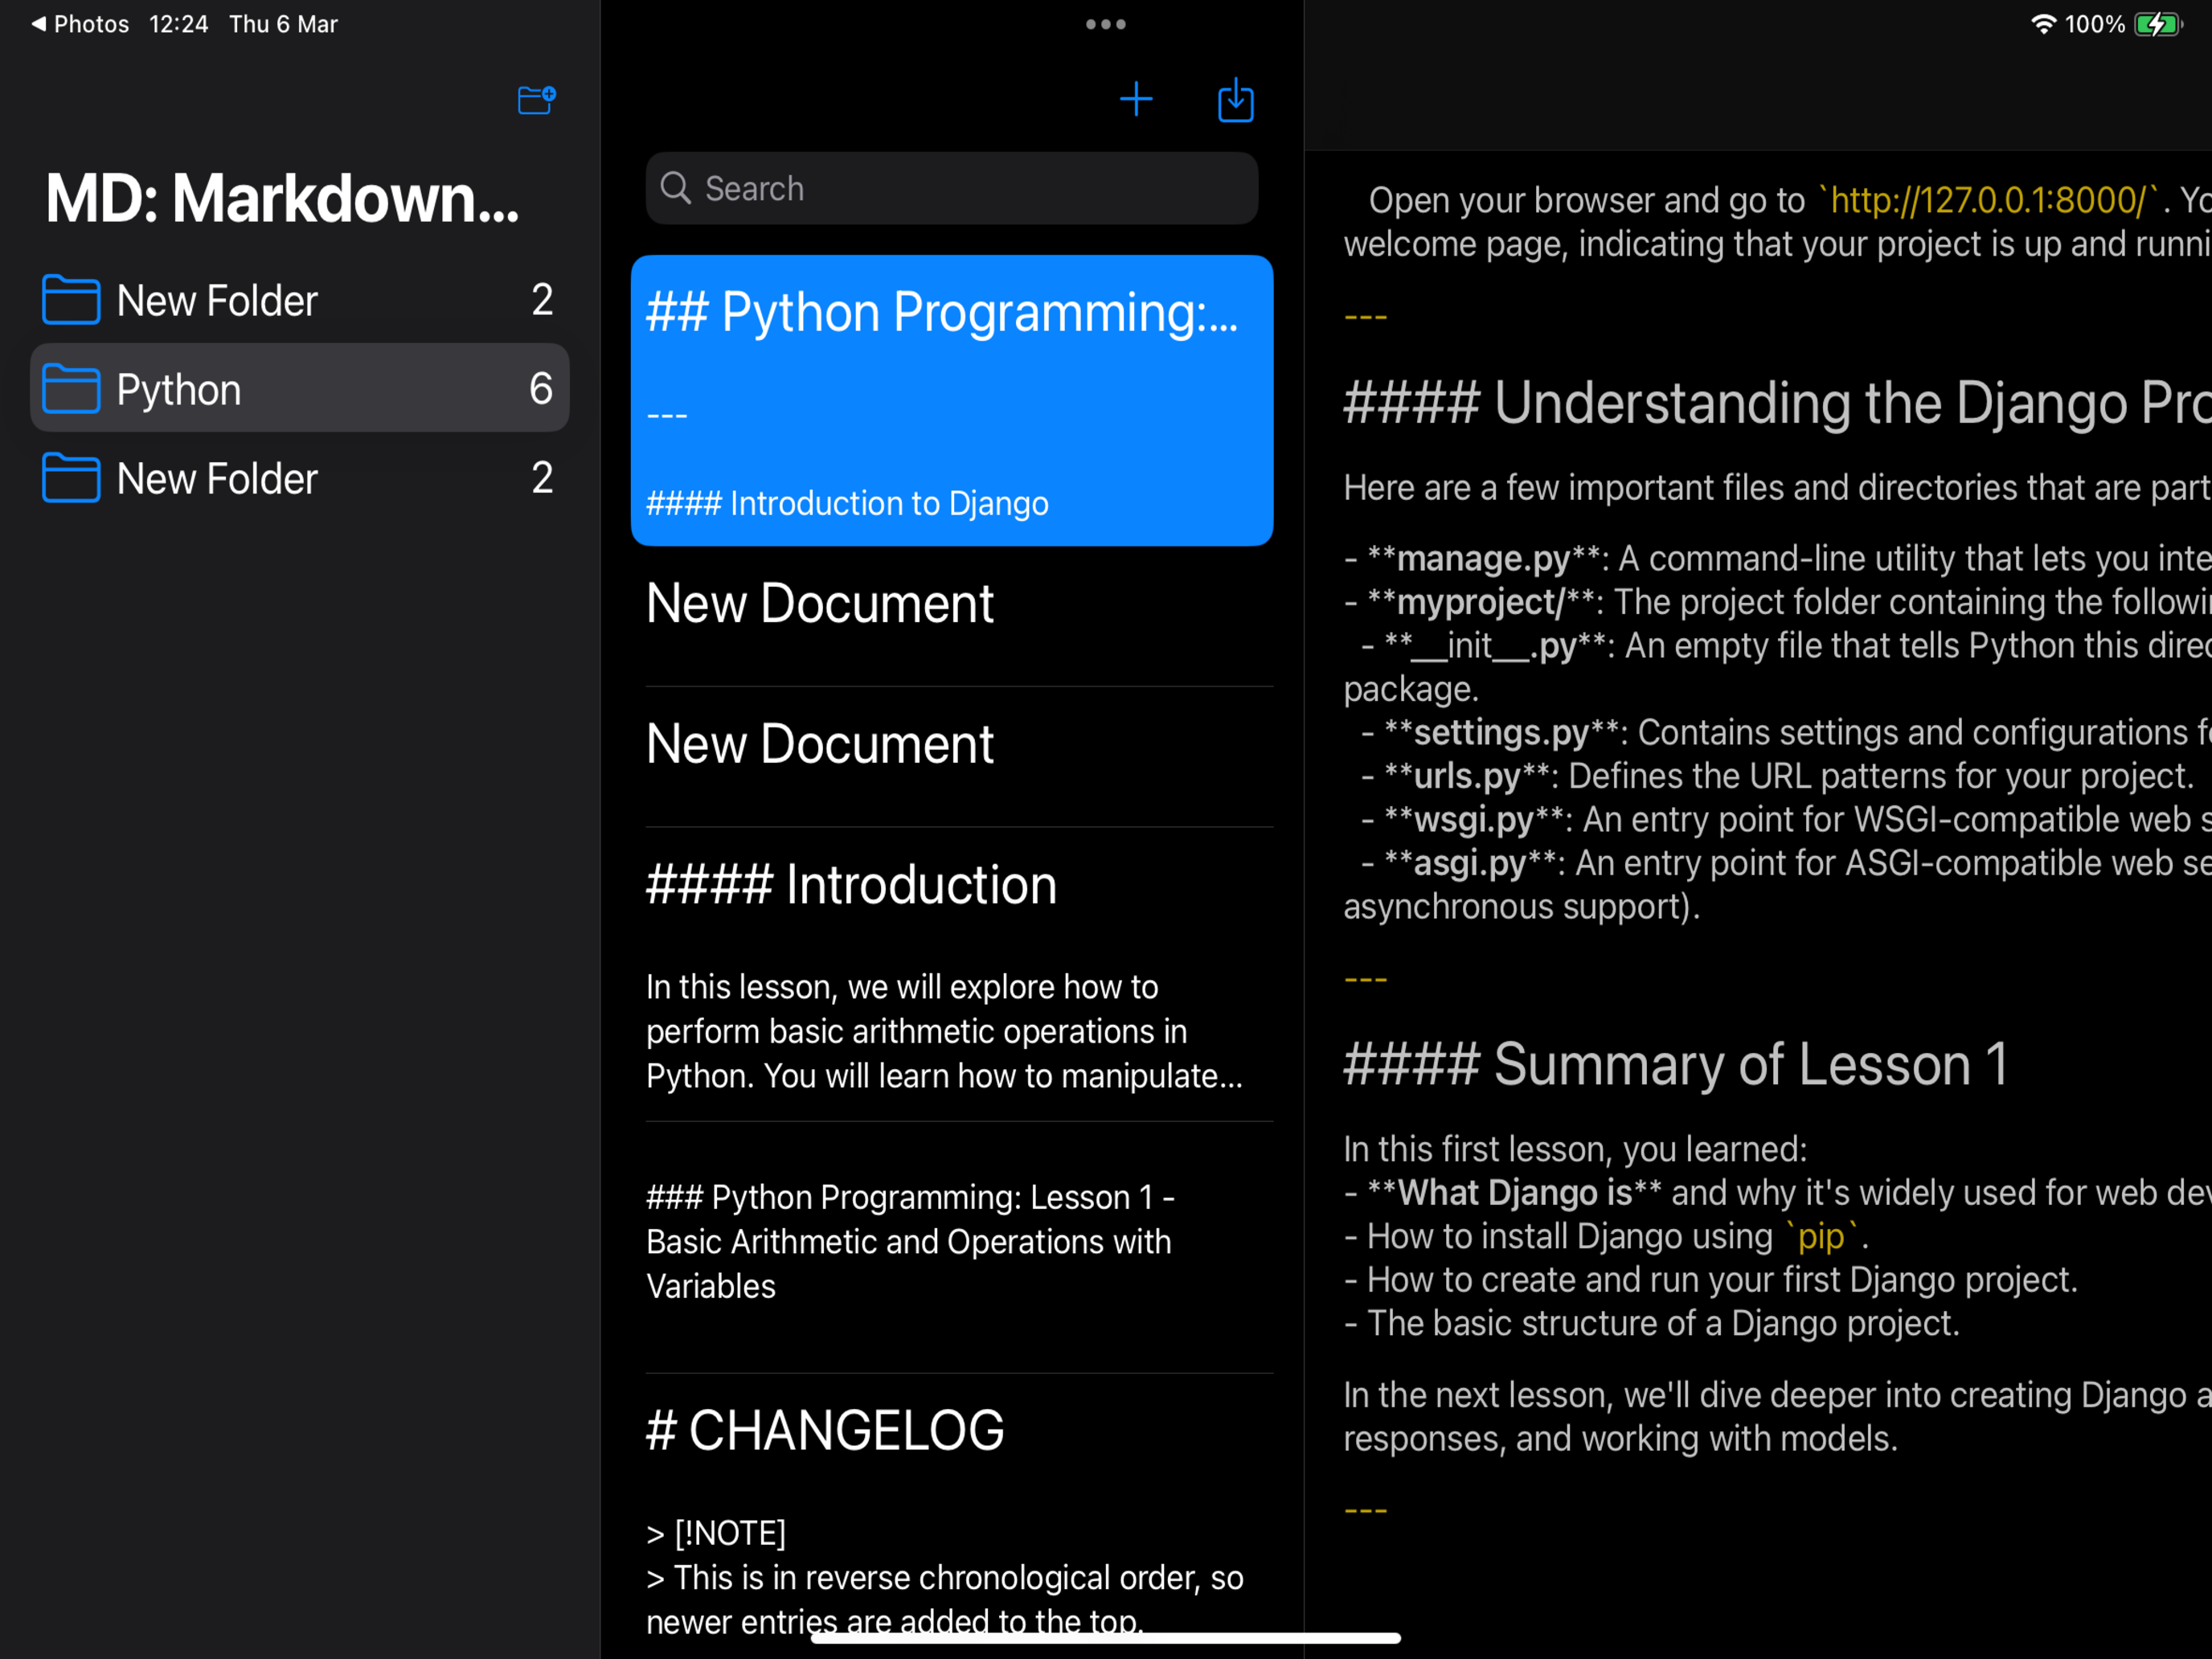Viewport: 2212px width, 1659px height.
Task: Tap the folder icon beside Python
Action: click(x=71, y=388)
